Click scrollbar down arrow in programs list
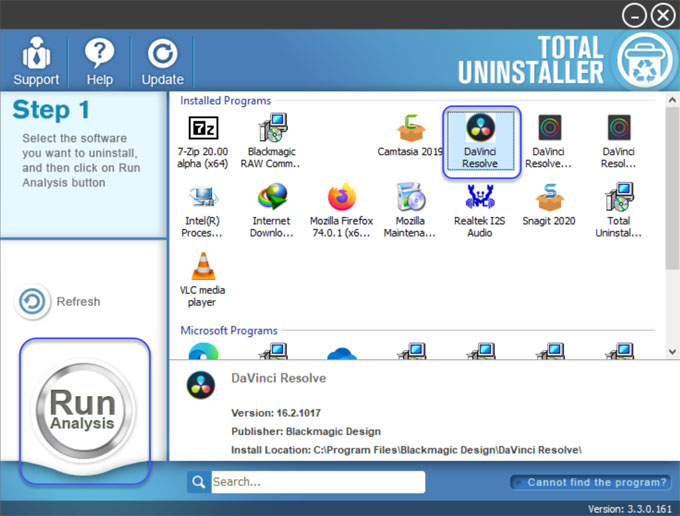Screen dimensions: 680x516 (x=672, y=352)
